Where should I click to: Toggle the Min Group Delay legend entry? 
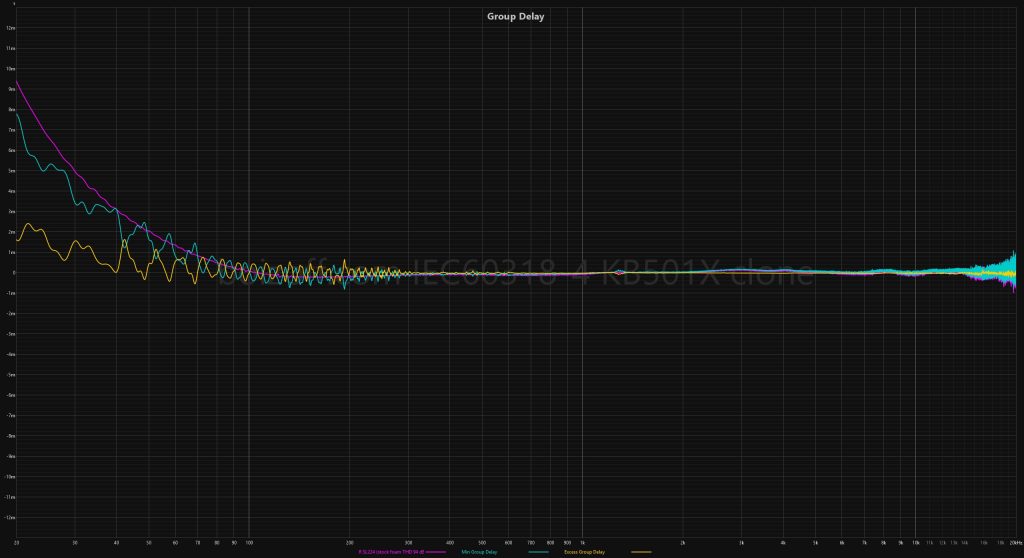tap(478, 552)
